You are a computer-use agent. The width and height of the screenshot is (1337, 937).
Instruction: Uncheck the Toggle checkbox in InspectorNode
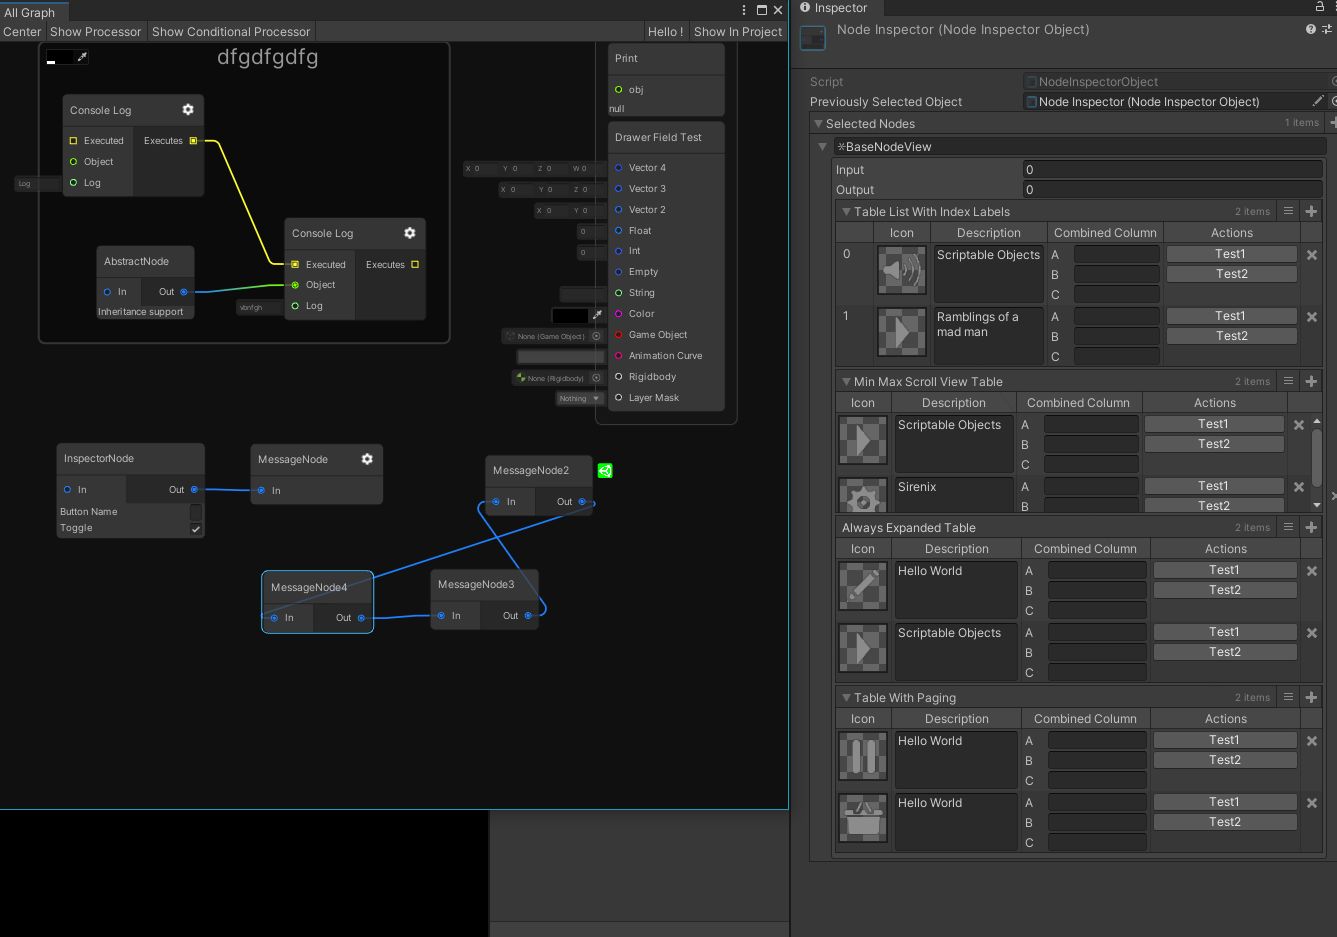click(x=196, y=528)
